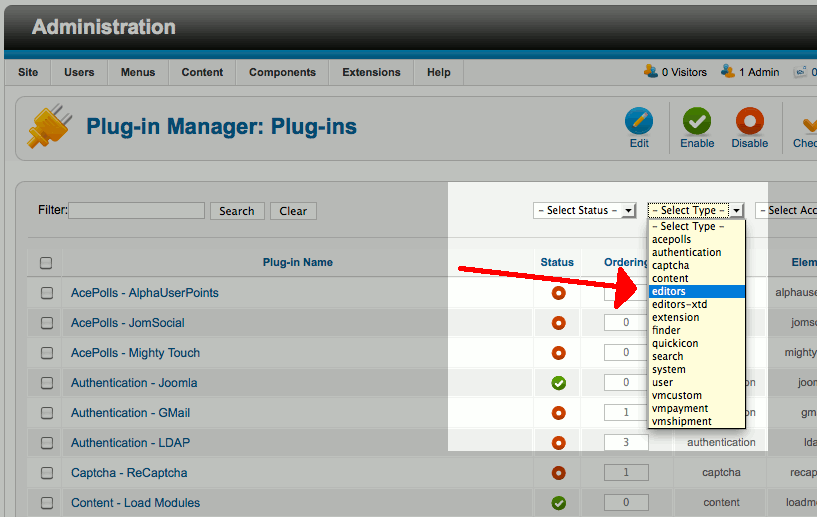817x517 pixels.
Task: Check the select-all checkbox in table header
Action: 46,263
